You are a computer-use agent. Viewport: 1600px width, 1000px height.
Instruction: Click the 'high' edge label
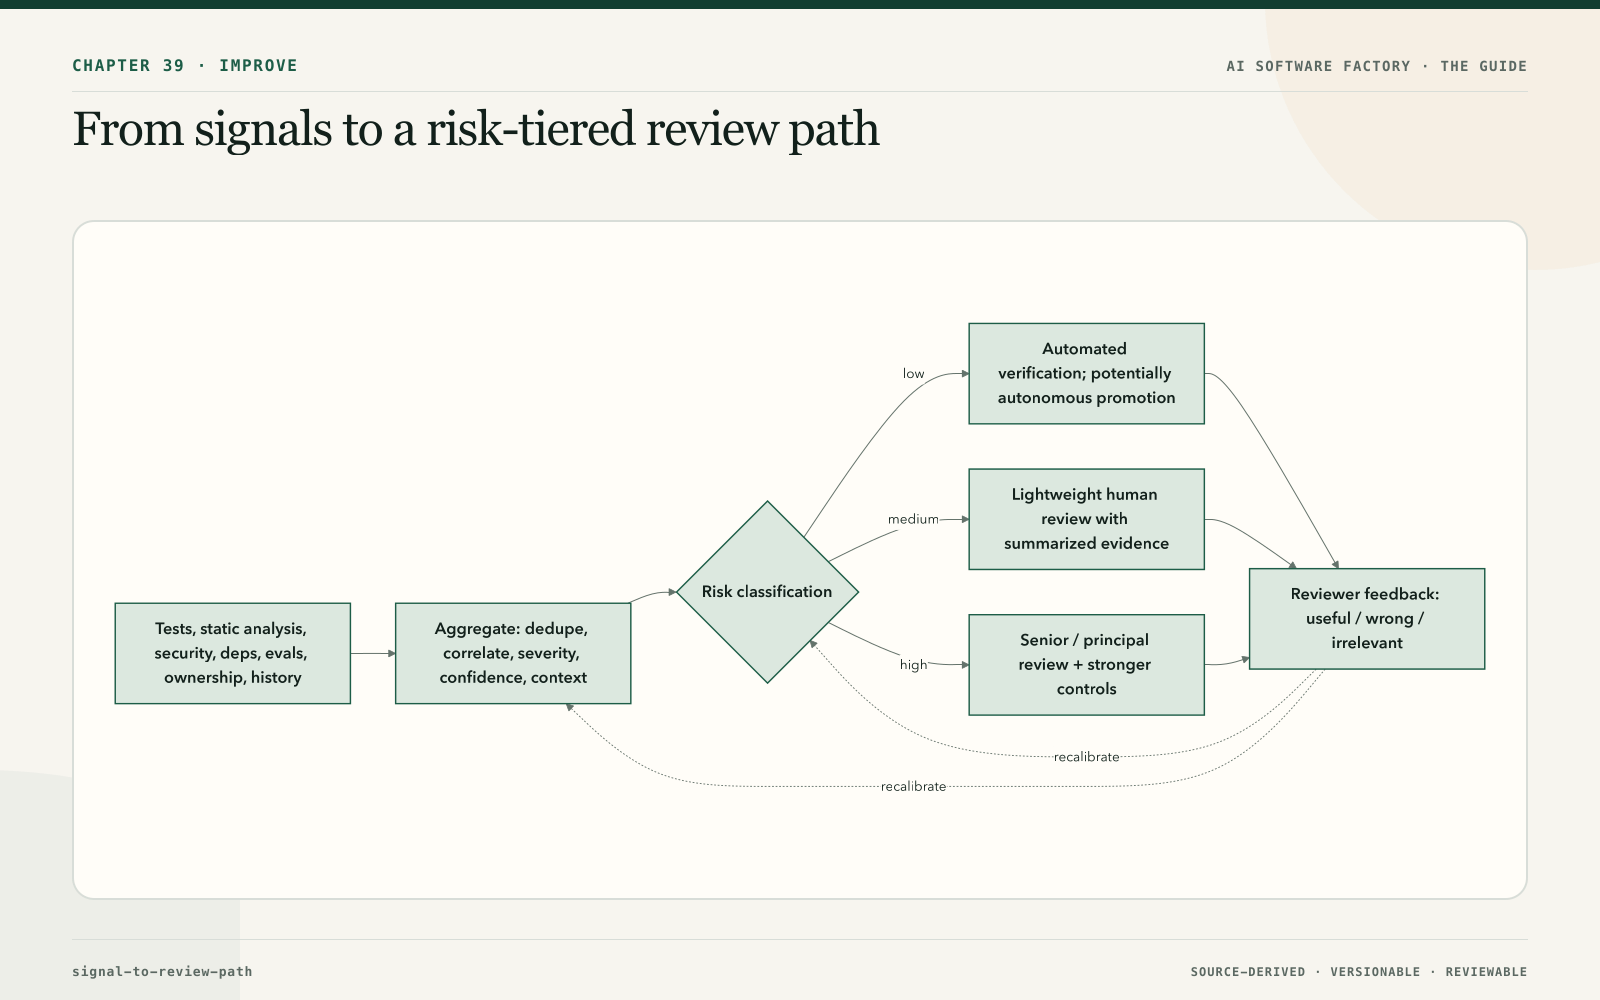[913, 665]
